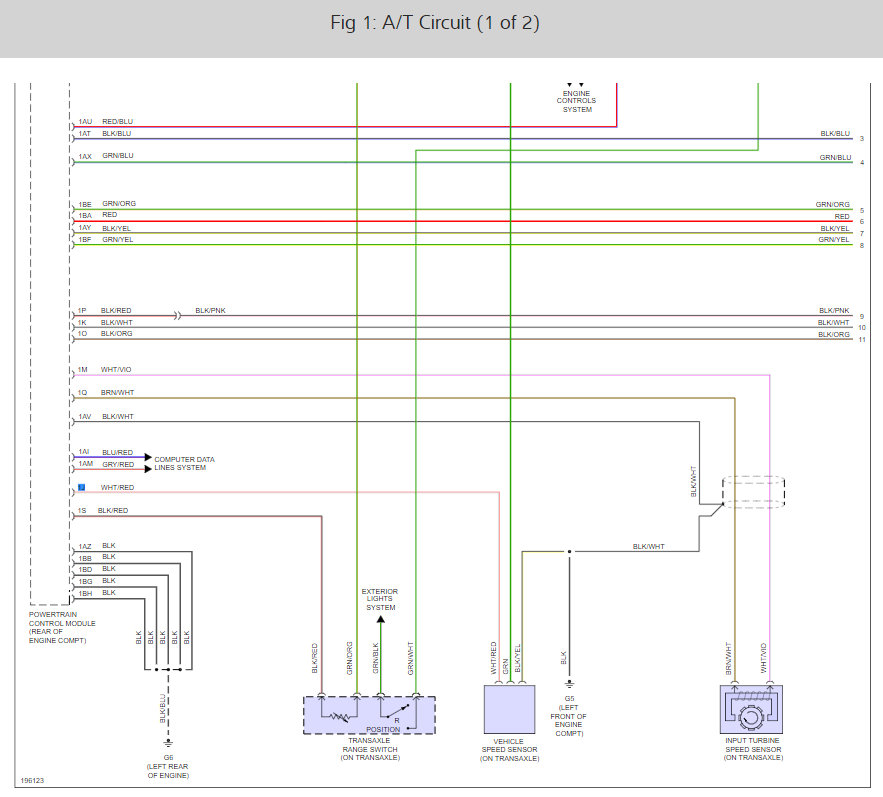Click the vertical BLK/BLU label above G6

(x=163, y=708)
